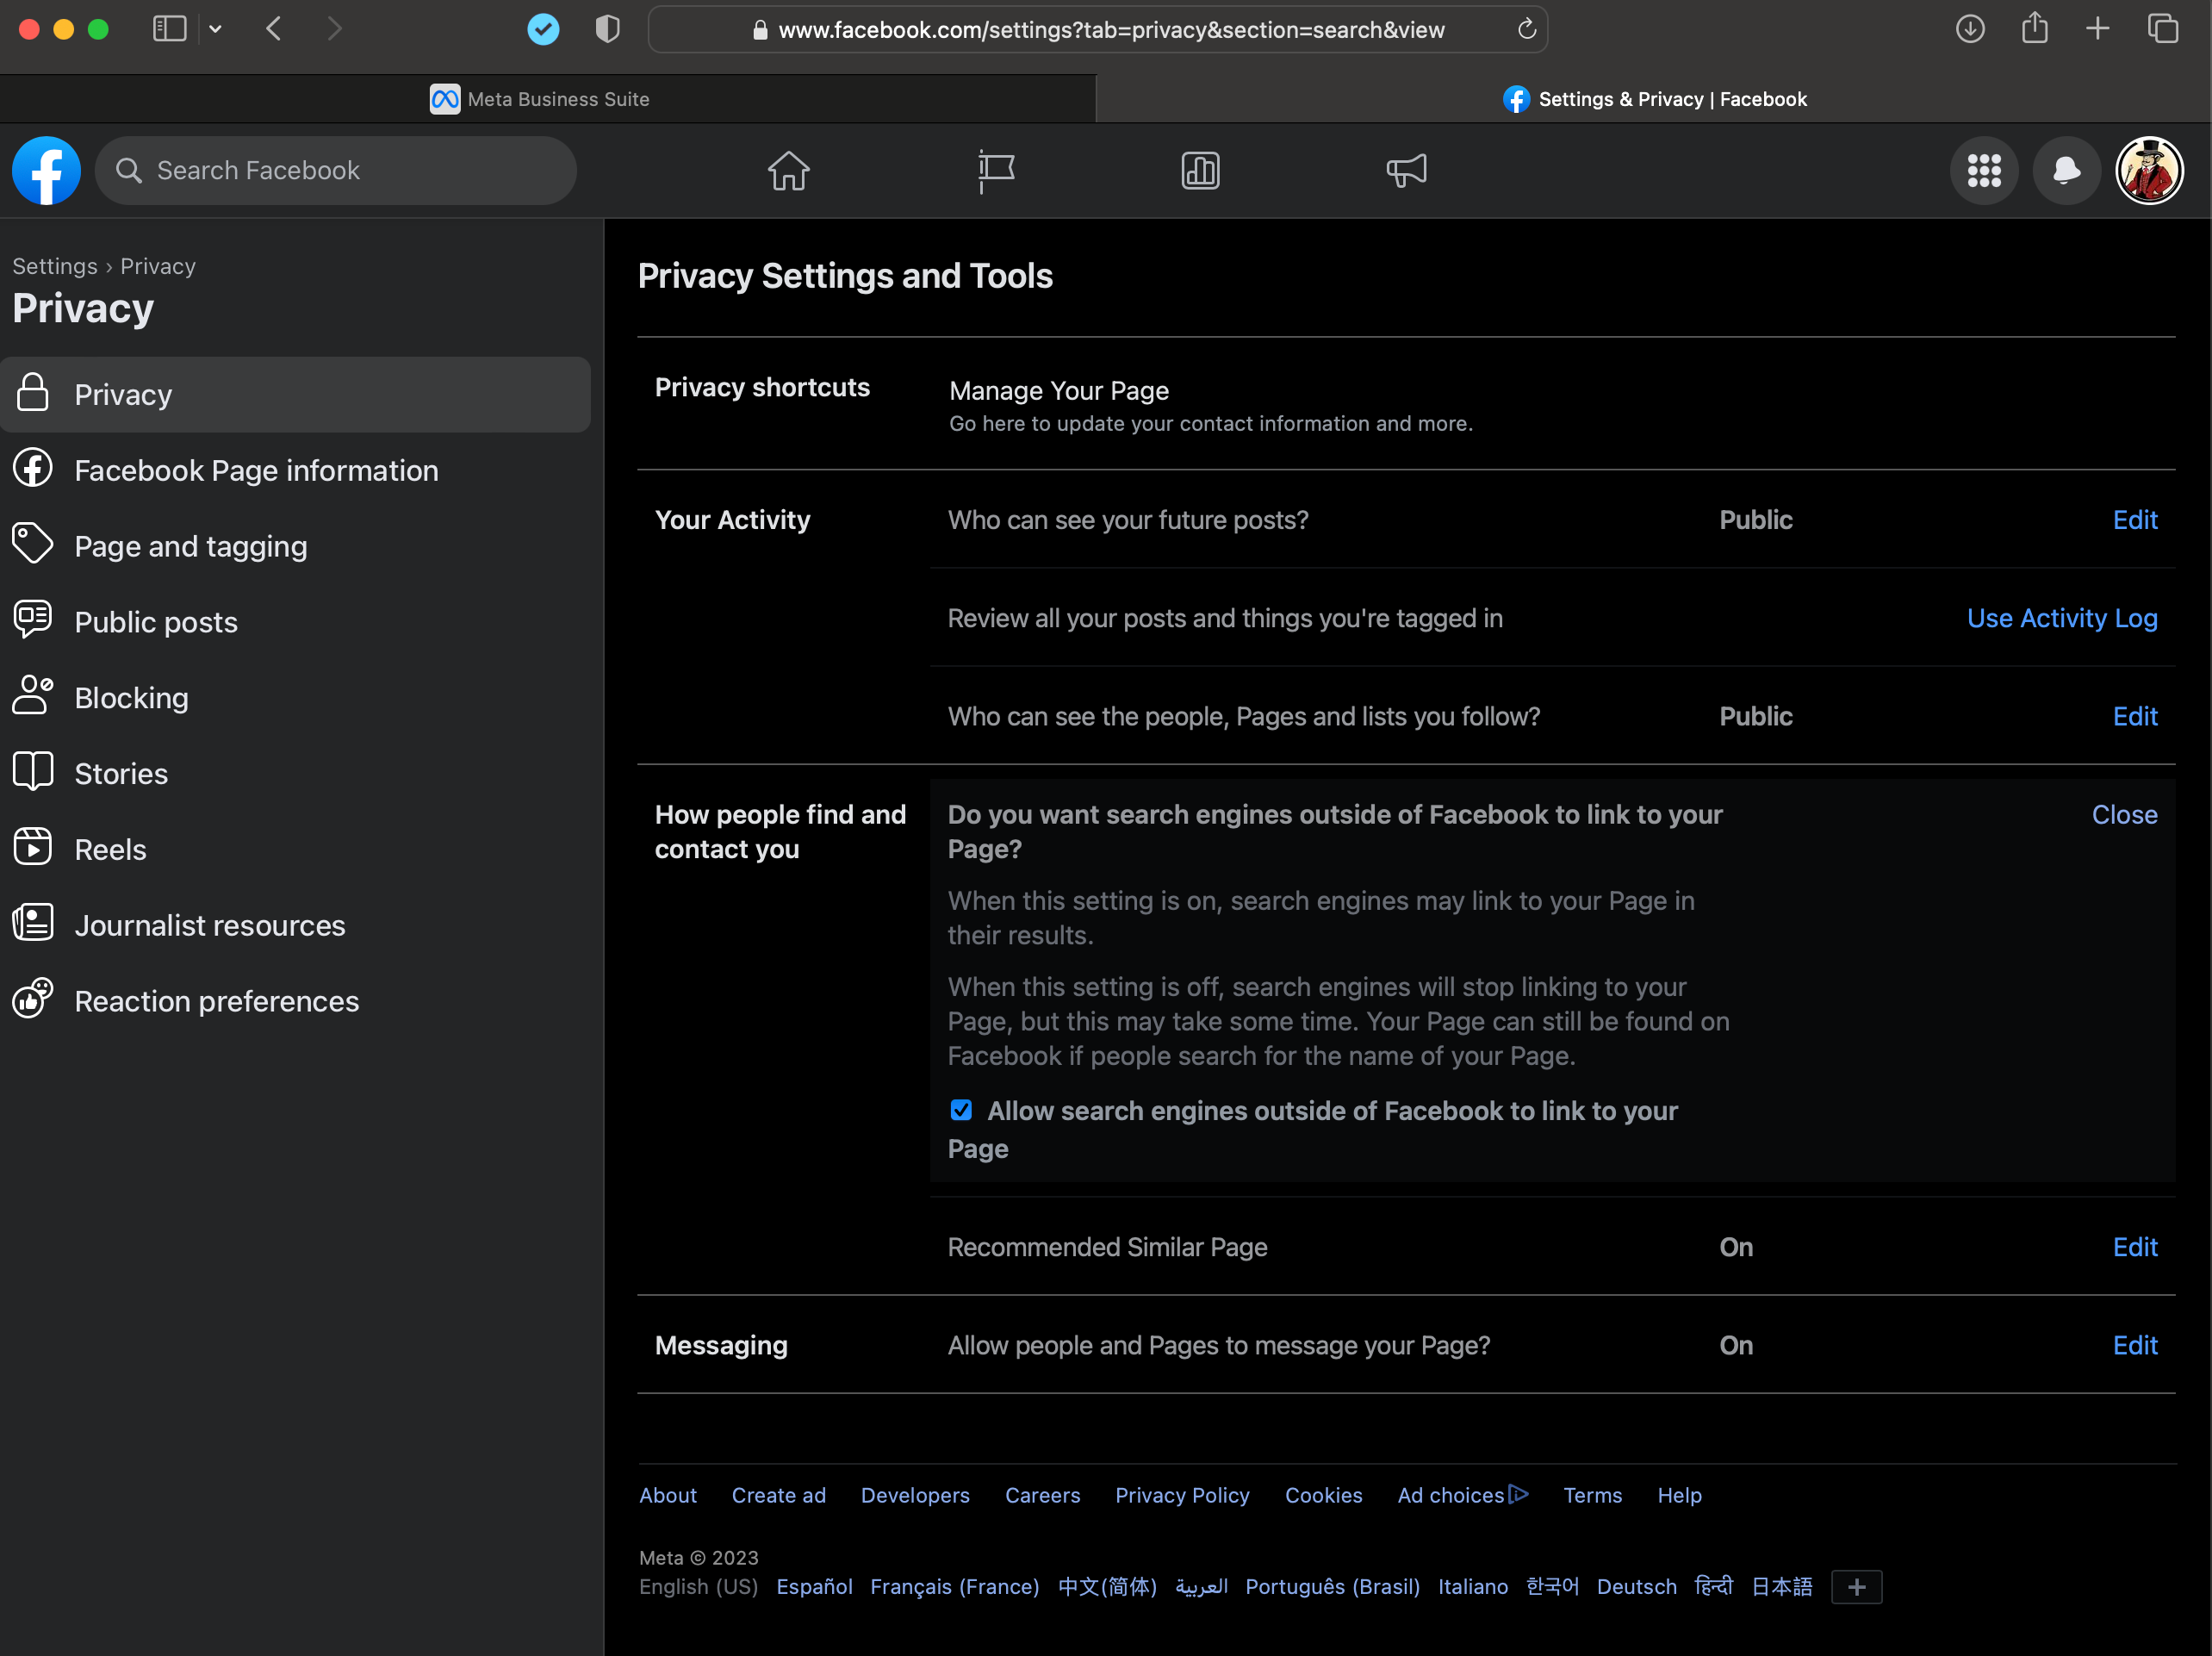The height and width of the screenshot is (1656, 2212).
Task: Open Public posts settings
Action: [x=295, y=622]
